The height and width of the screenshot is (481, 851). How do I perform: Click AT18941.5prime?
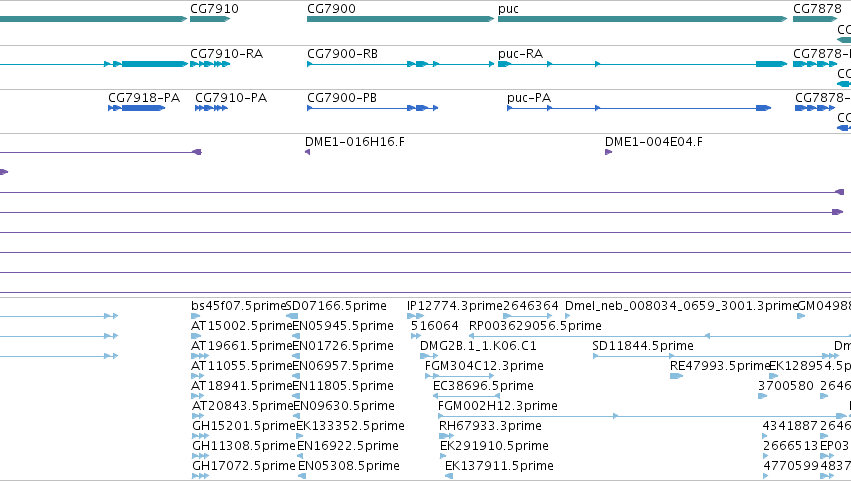(x=242, y=386)
